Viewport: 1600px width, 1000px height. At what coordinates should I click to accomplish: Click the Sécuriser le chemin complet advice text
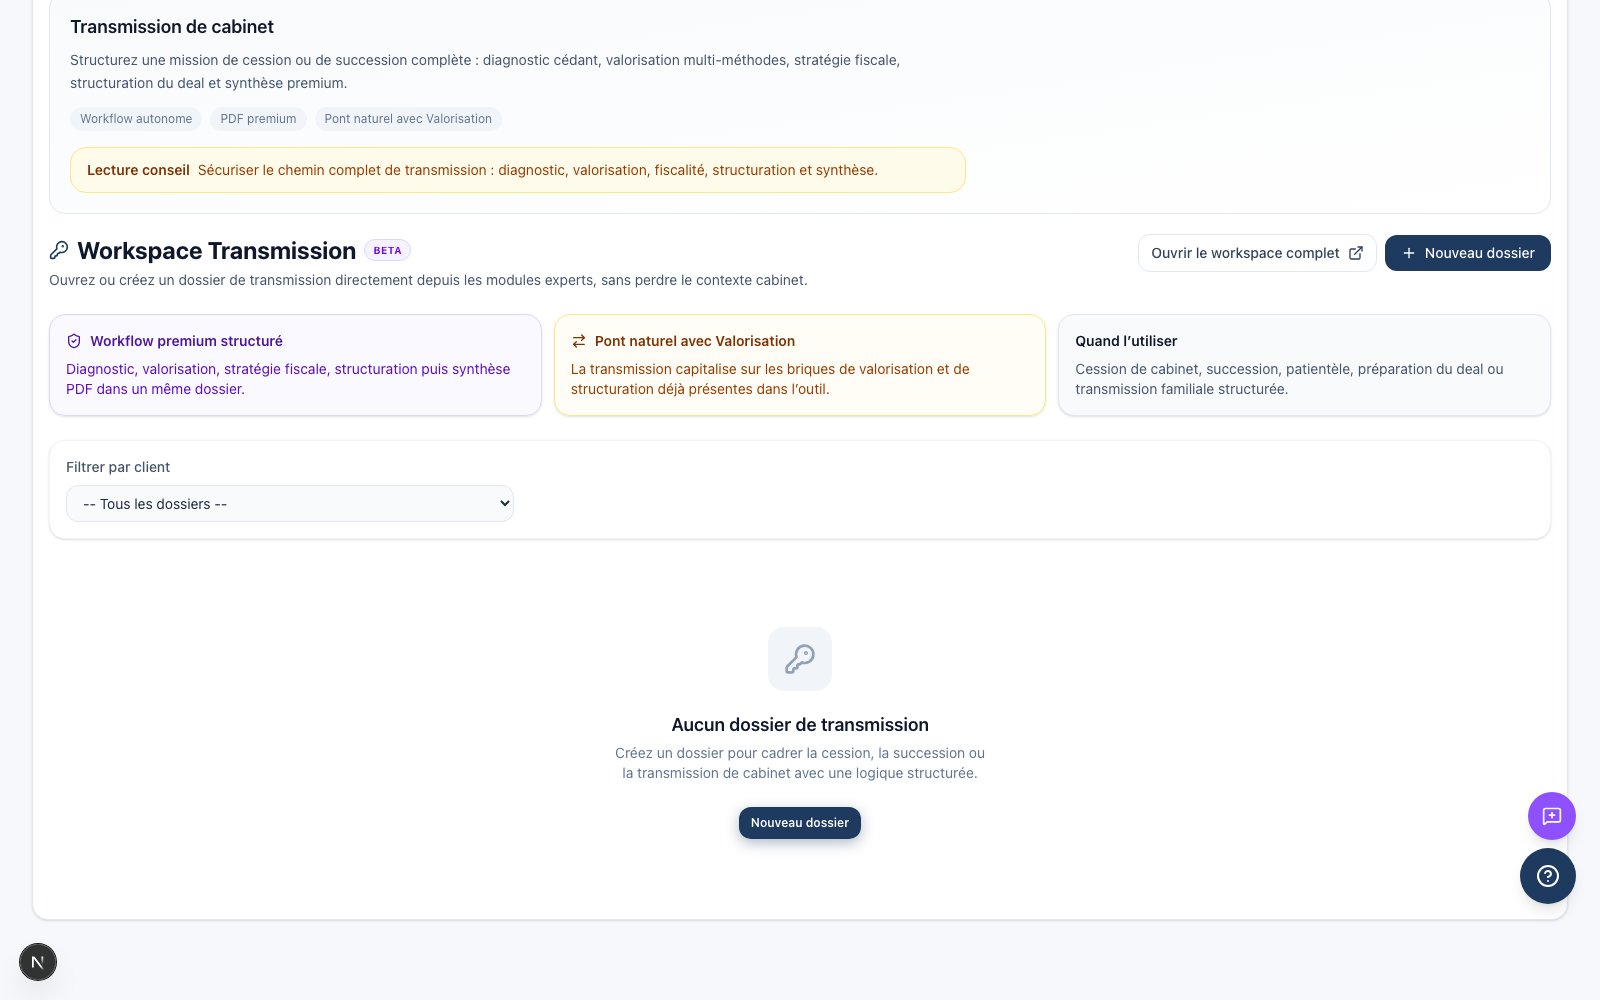pos(538,170)
